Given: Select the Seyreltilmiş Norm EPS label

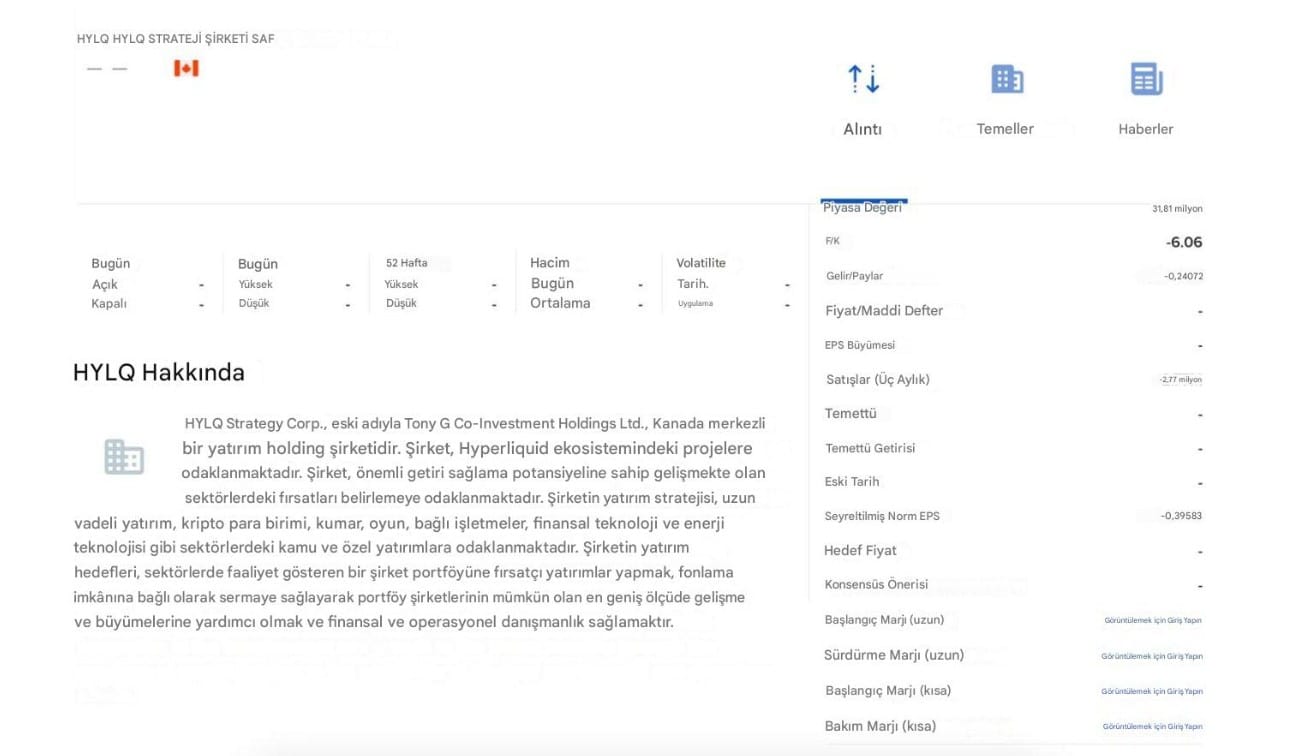Looking at the screenshot, I should 882,516.
